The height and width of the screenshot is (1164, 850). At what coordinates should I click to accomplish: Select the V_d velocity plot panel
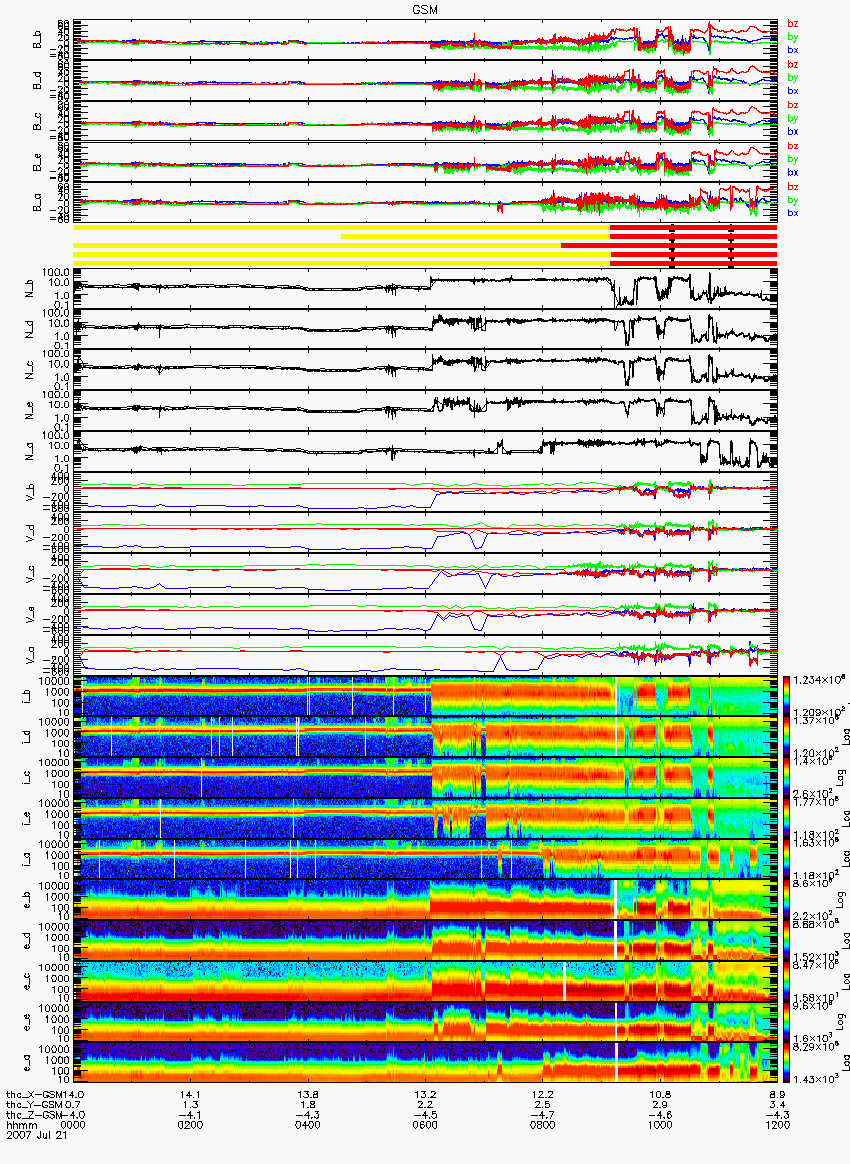tap(425, 532)
